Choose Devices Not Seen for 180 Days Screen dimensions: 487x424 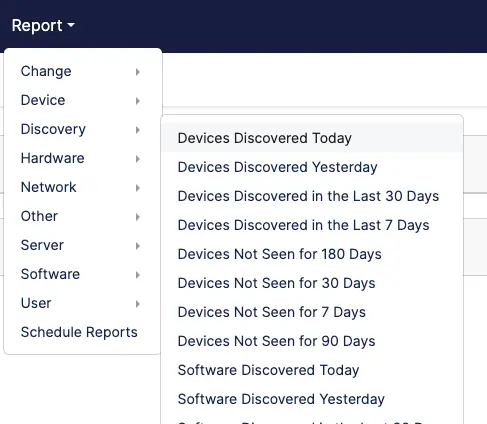click(312, 254)
